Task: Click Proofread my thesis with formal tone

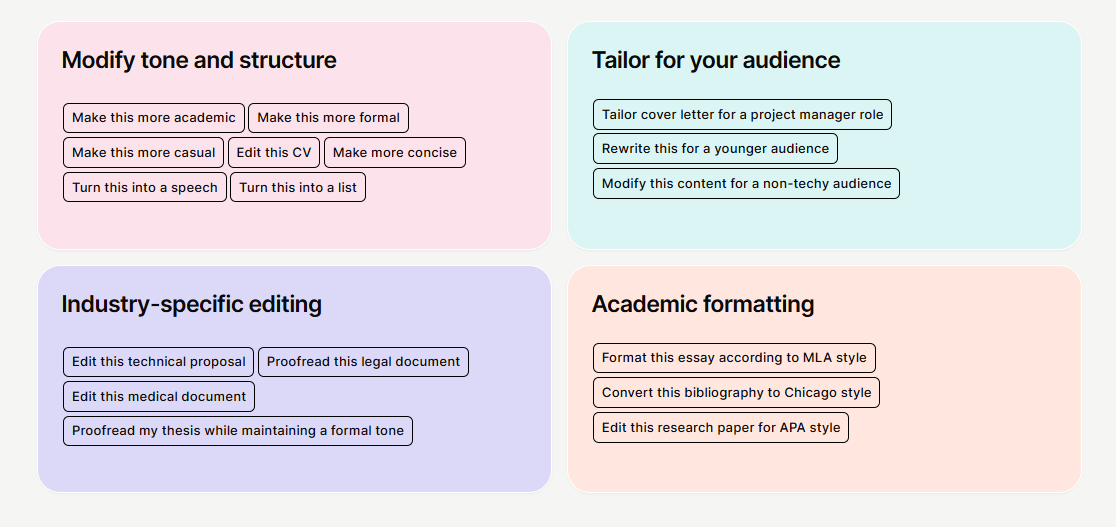Action: pyautogui.click(x=238, y=432)
